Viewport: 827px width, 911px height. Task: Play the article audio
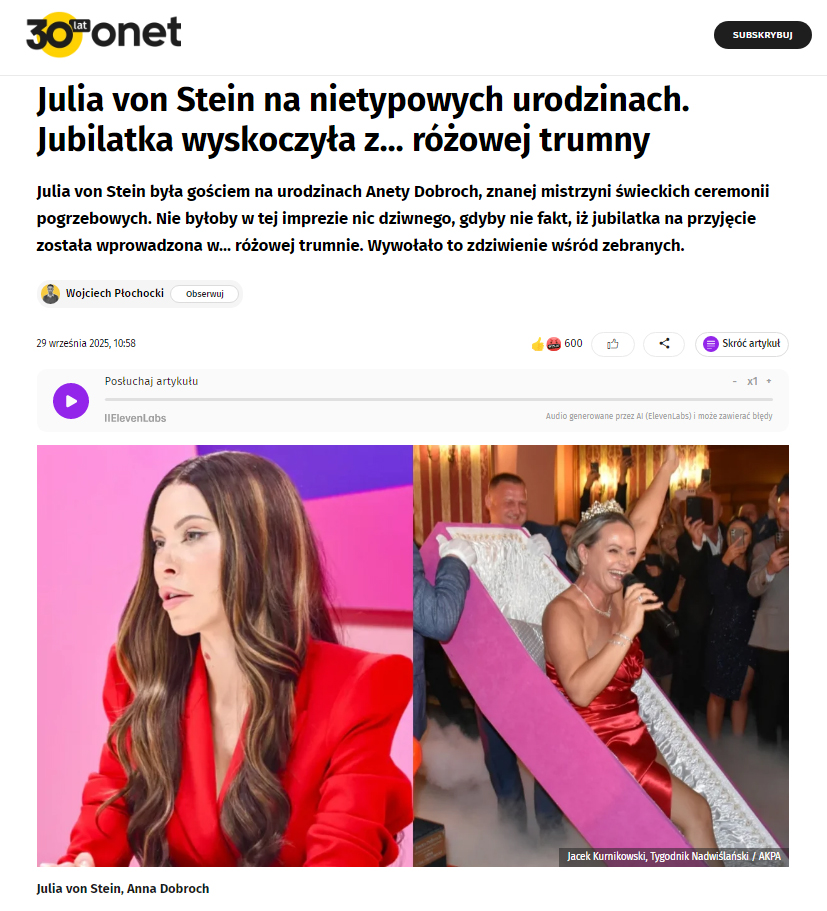(x=71, y=401)
